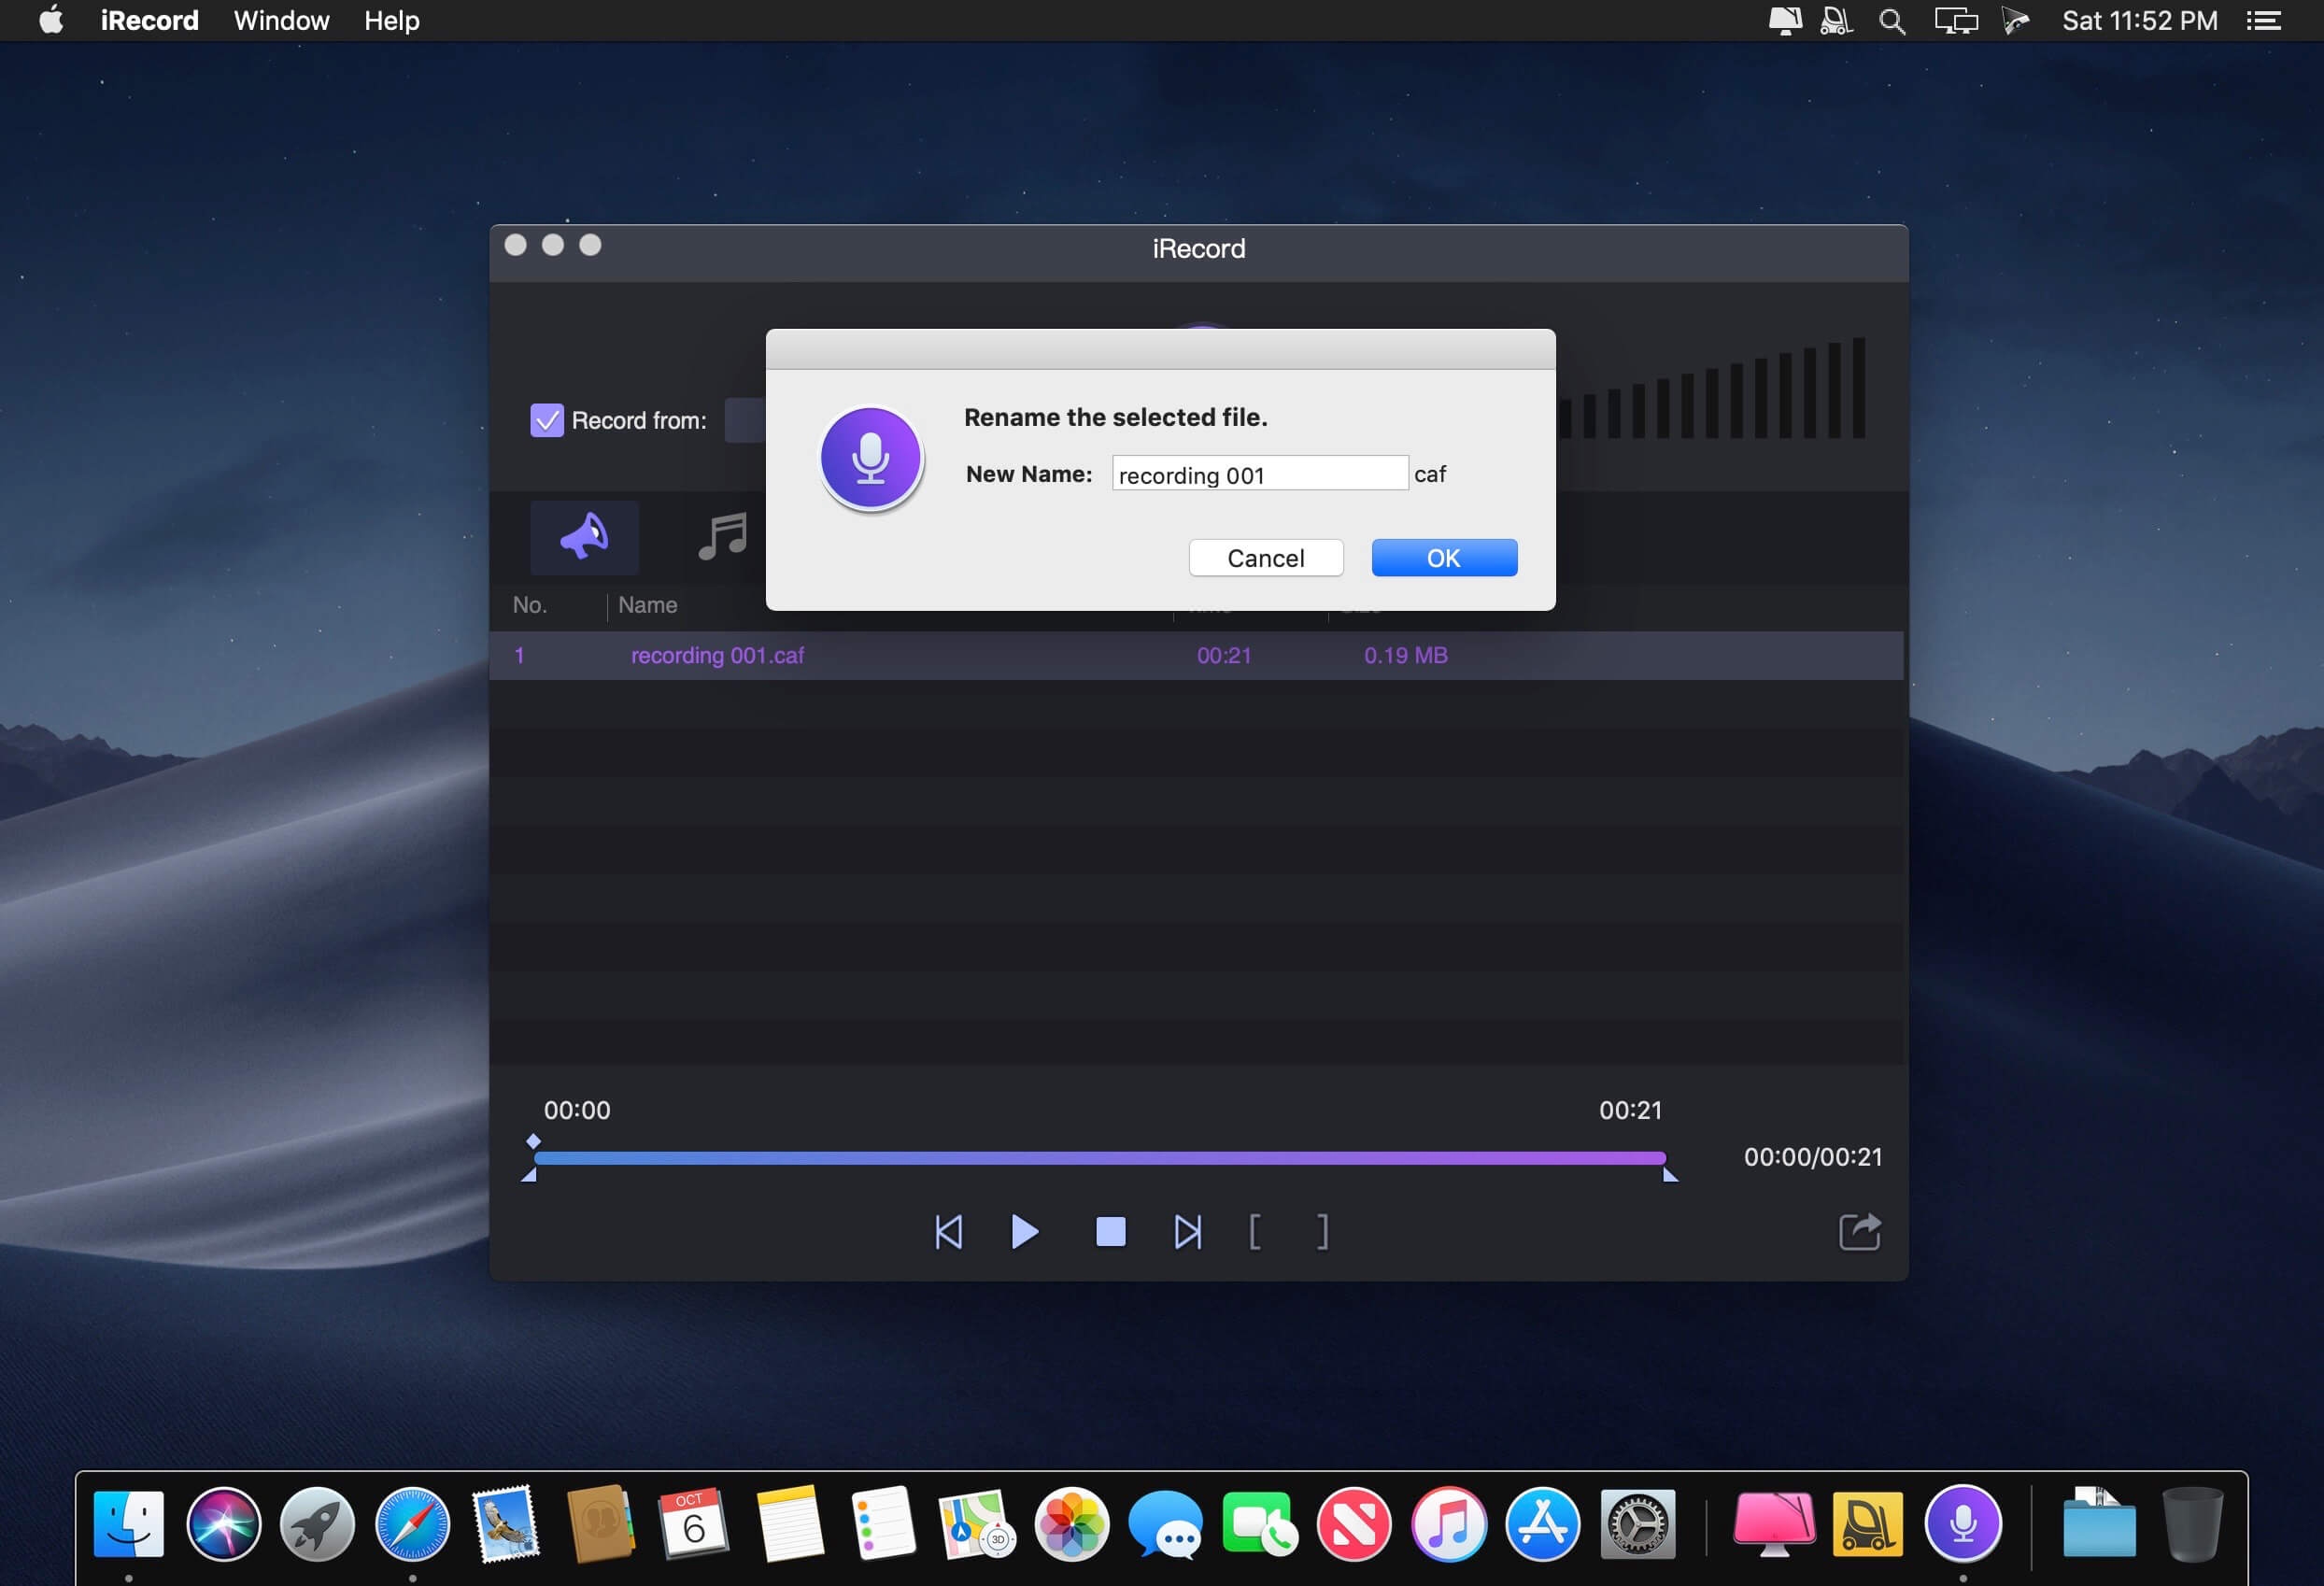This screenshot has width=2324, height=1586.
Task: Toggle the Record from checkbox
Action: click(547, 420)
